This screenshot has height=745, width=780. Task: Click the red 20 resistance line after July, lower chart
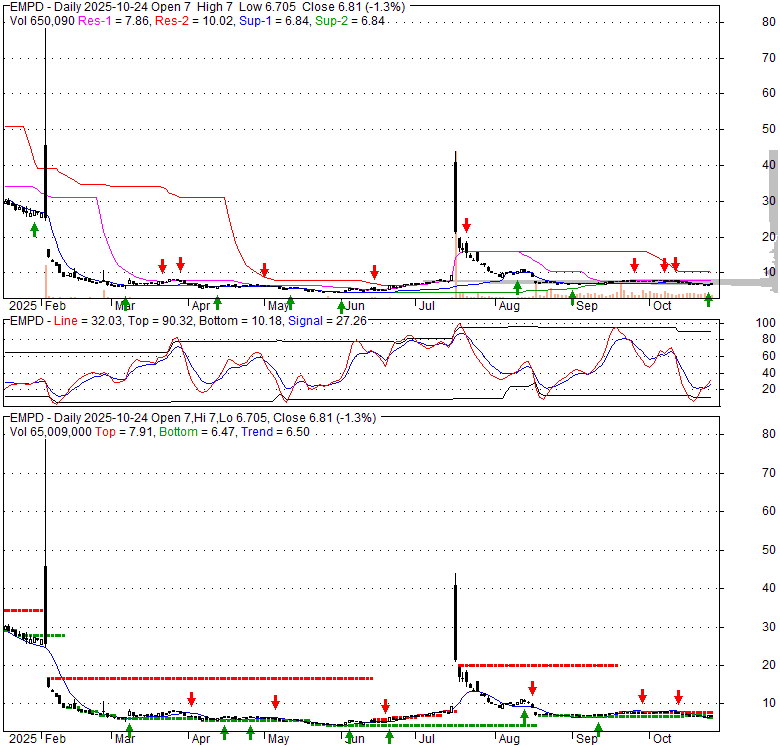pyautogui.click(x=538, y=665)
